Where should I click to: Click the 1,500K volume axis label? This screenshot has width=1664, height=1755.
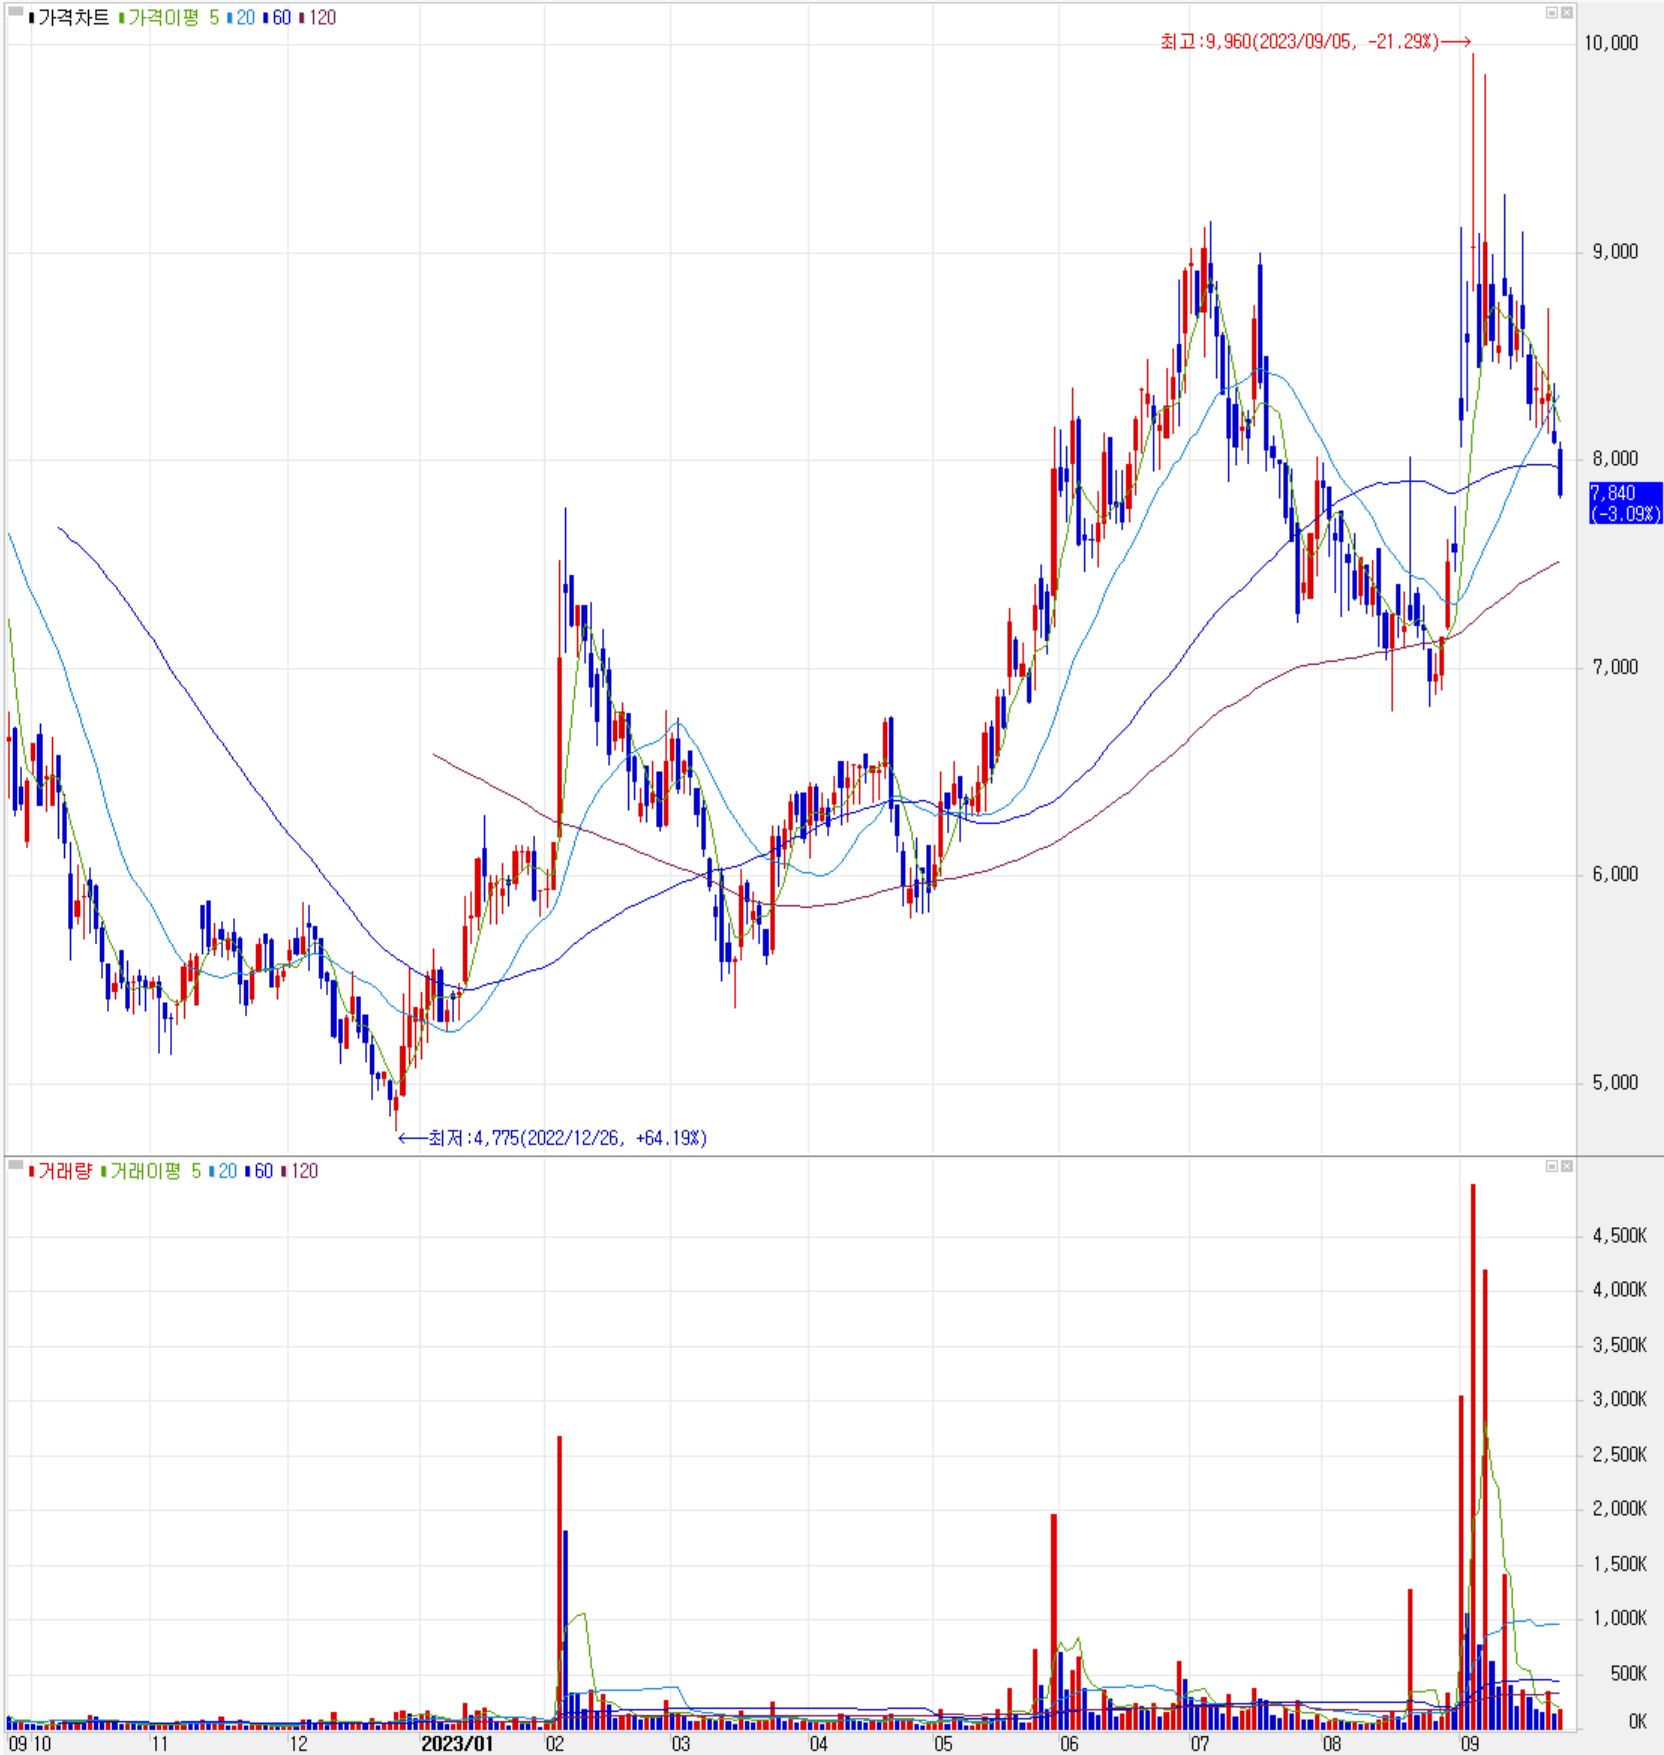coord(1619,1563)
